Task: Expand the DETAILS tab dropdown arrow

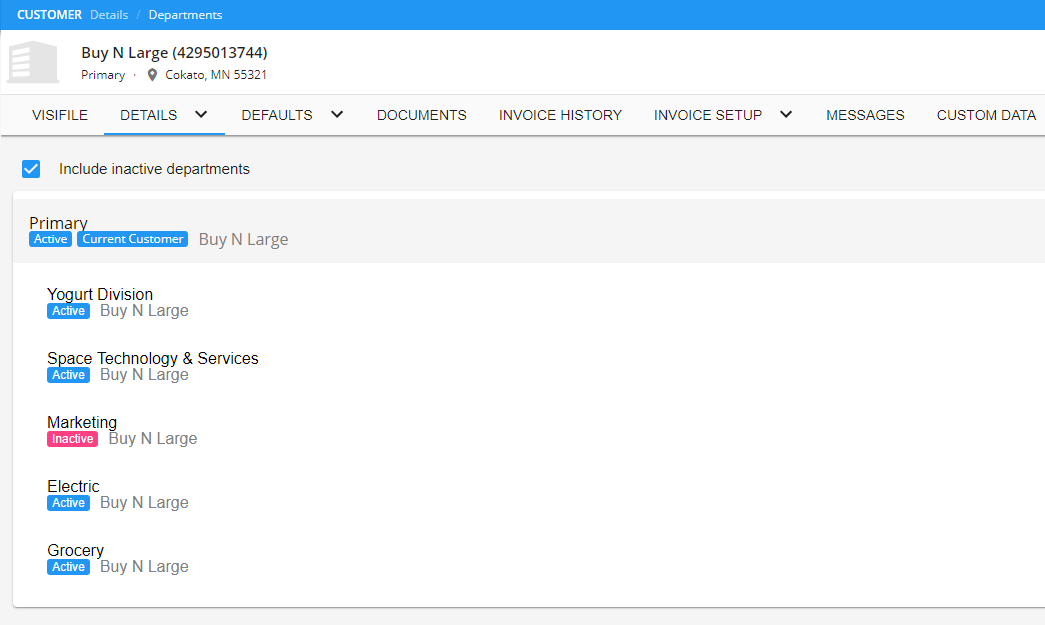Action: [201, 115]
